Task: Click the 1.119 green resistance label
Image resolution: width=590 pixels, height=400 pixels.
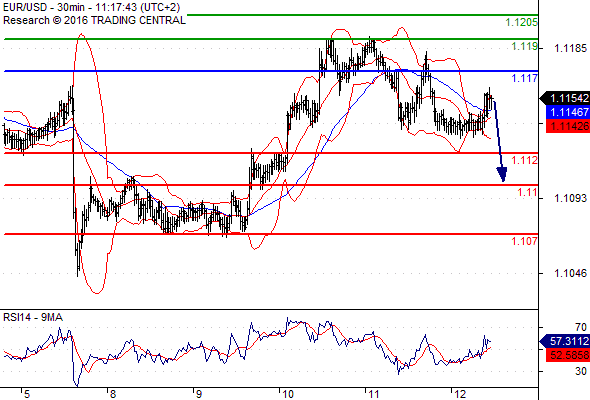Action: (525, 46)
